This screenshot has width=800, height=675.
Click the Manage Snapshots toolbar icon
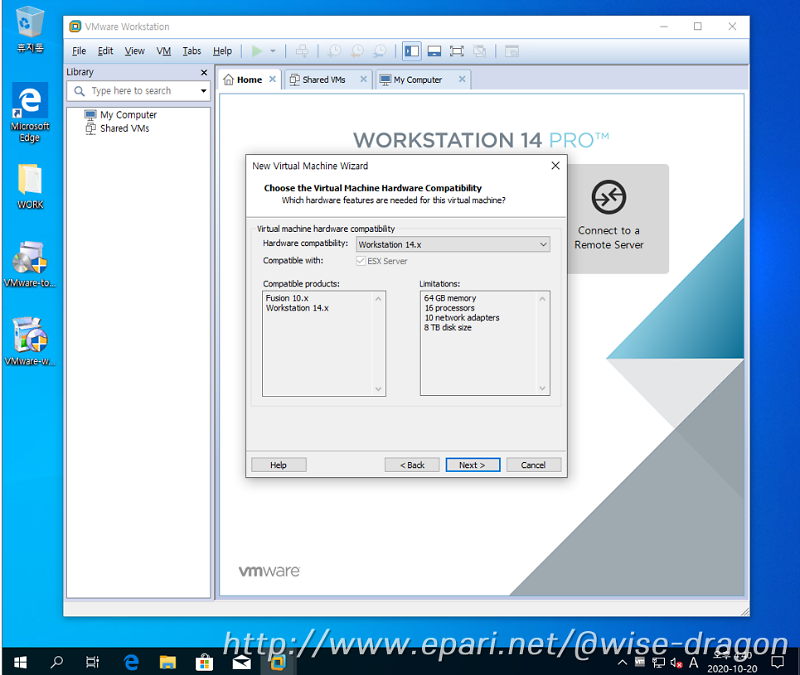(380, 51)
